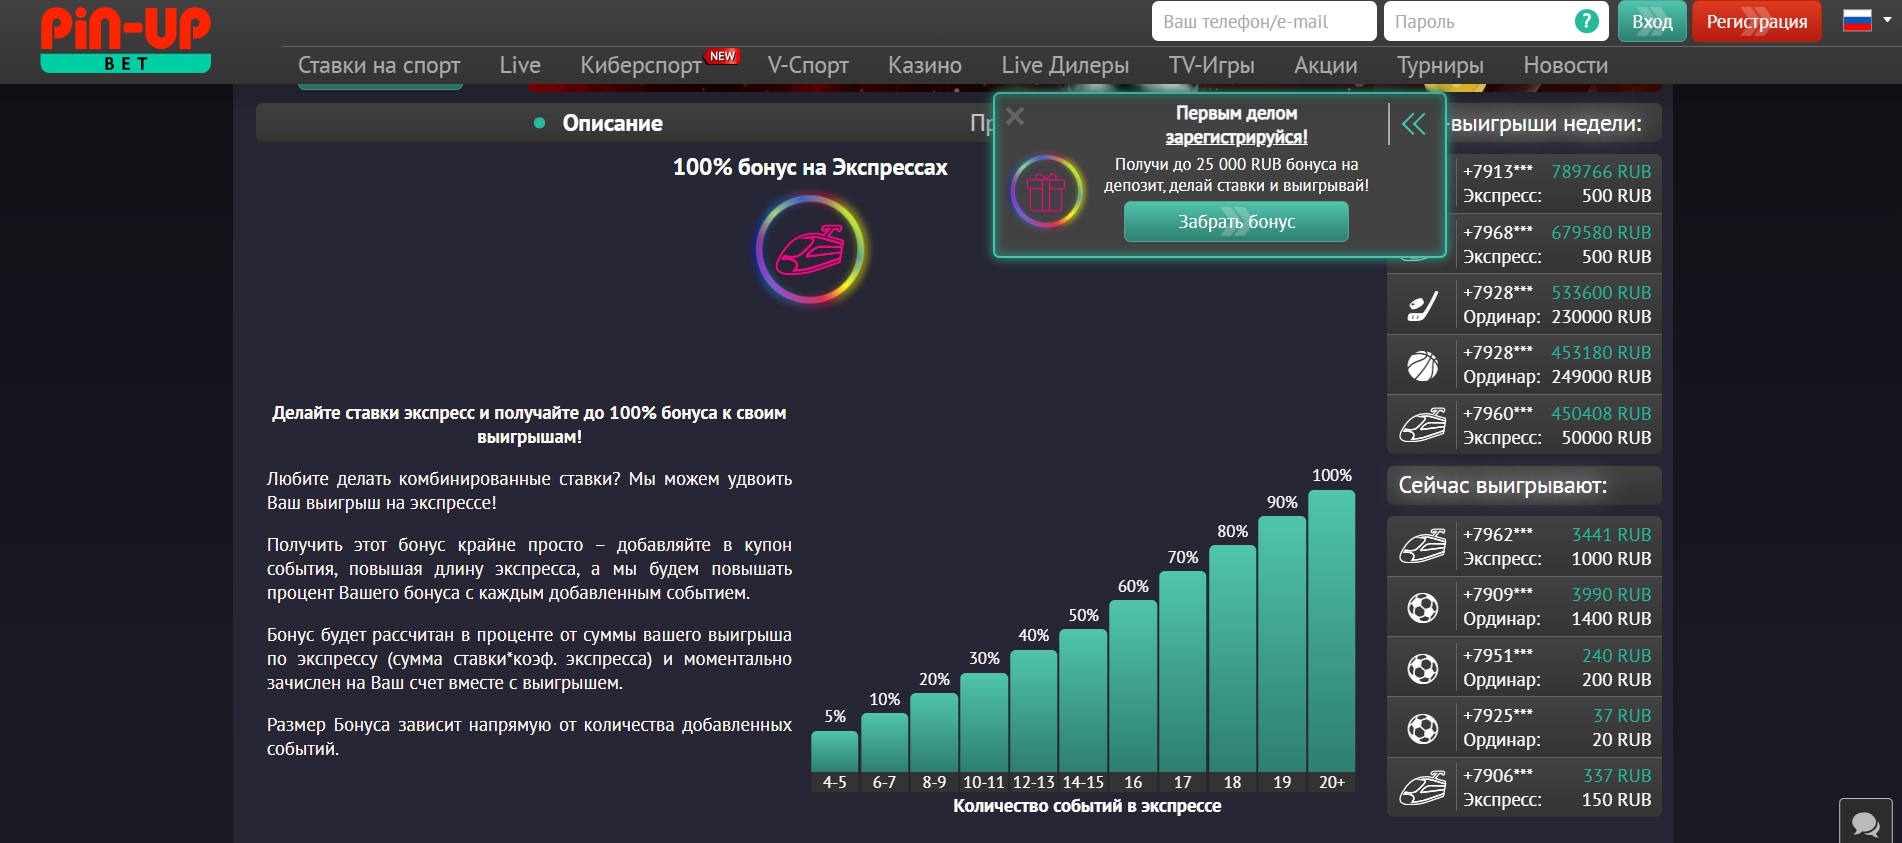Close the registration bonus popup

(1015, 117)
